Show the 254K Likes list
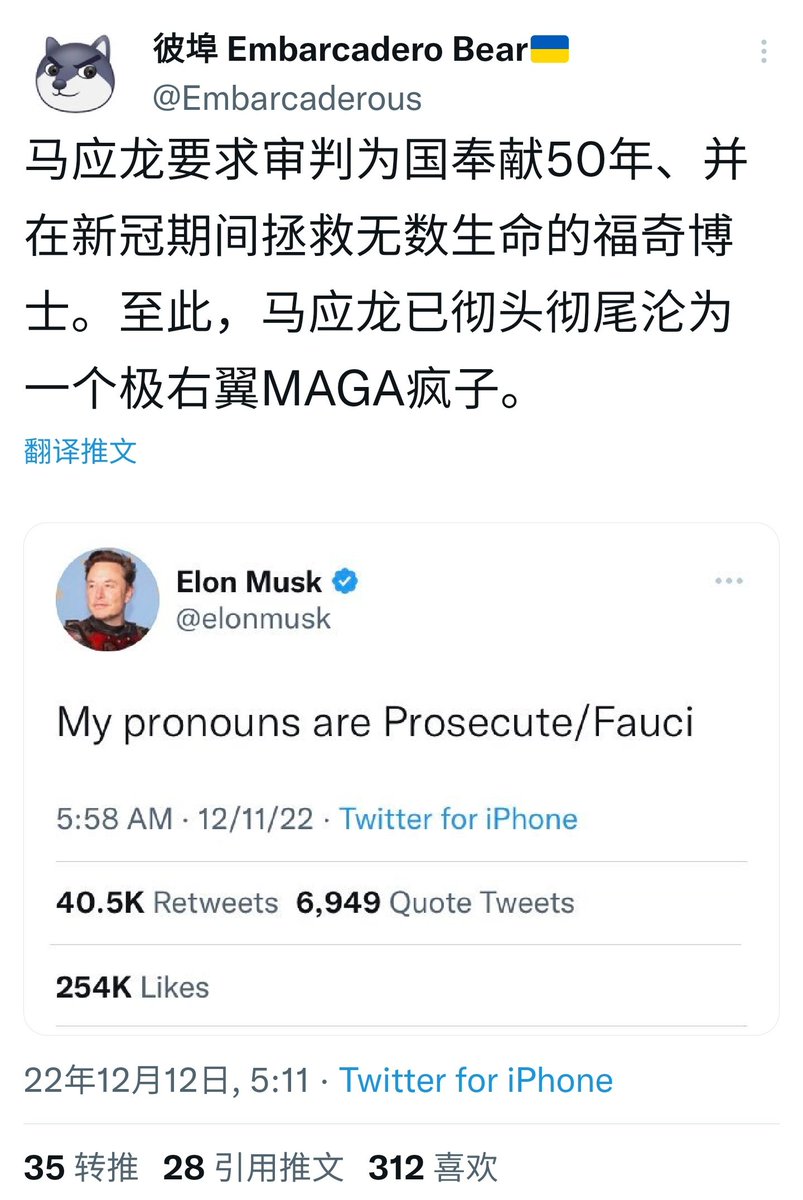The width and height of the screenshot is (803, 1200). click(132, 987)
